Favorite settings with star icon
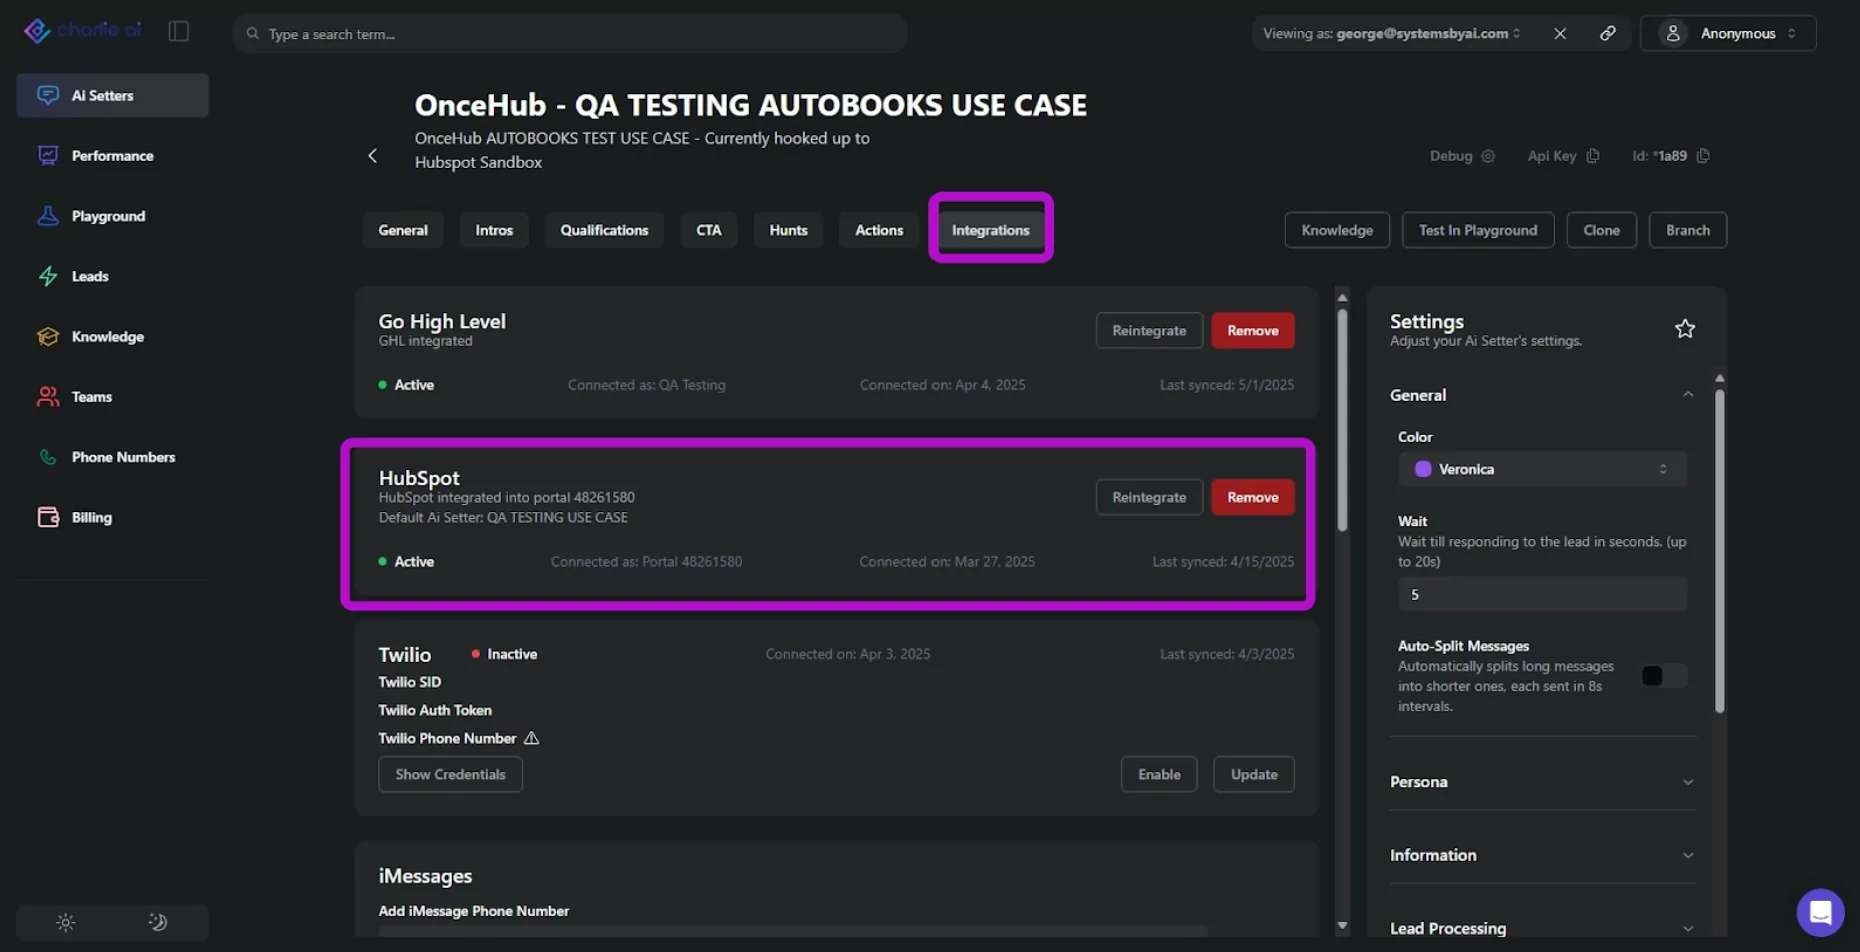The width and height of the screenshot is (1860, 952). pyautogui.click(x=1685, y=329)
